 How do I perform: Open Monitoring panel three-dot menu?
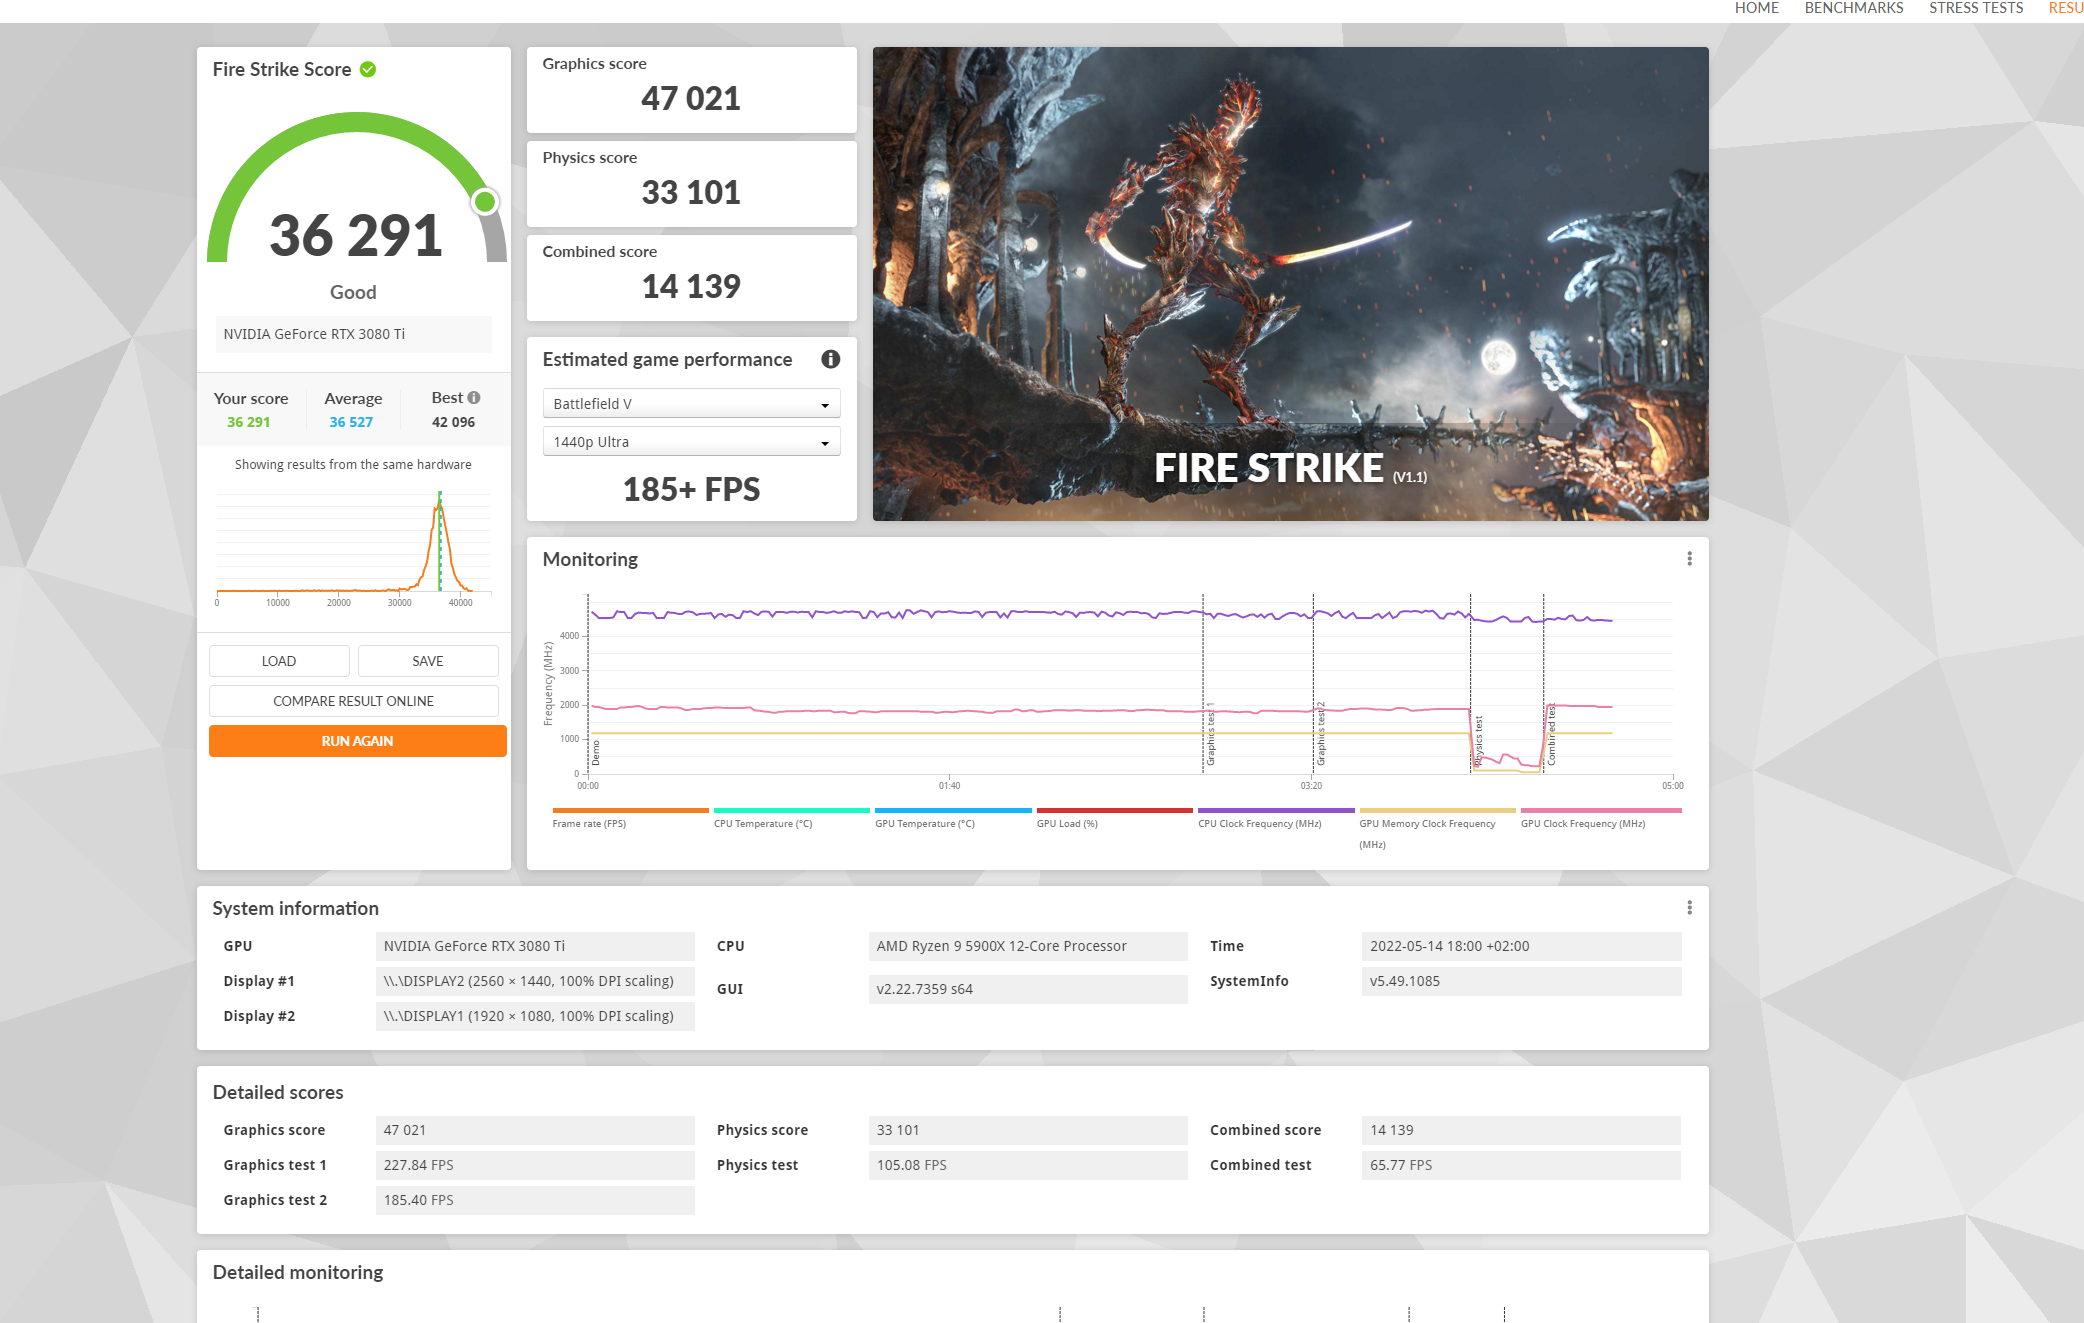tap(1689, 559)
